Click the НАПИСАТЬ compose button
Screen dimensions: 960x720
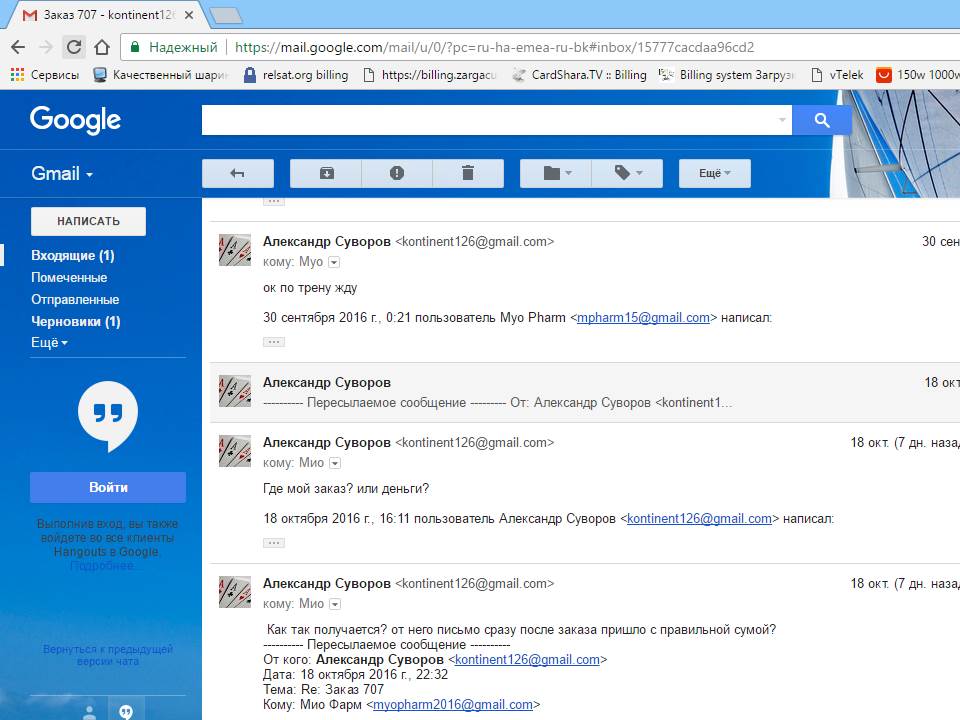88,221
